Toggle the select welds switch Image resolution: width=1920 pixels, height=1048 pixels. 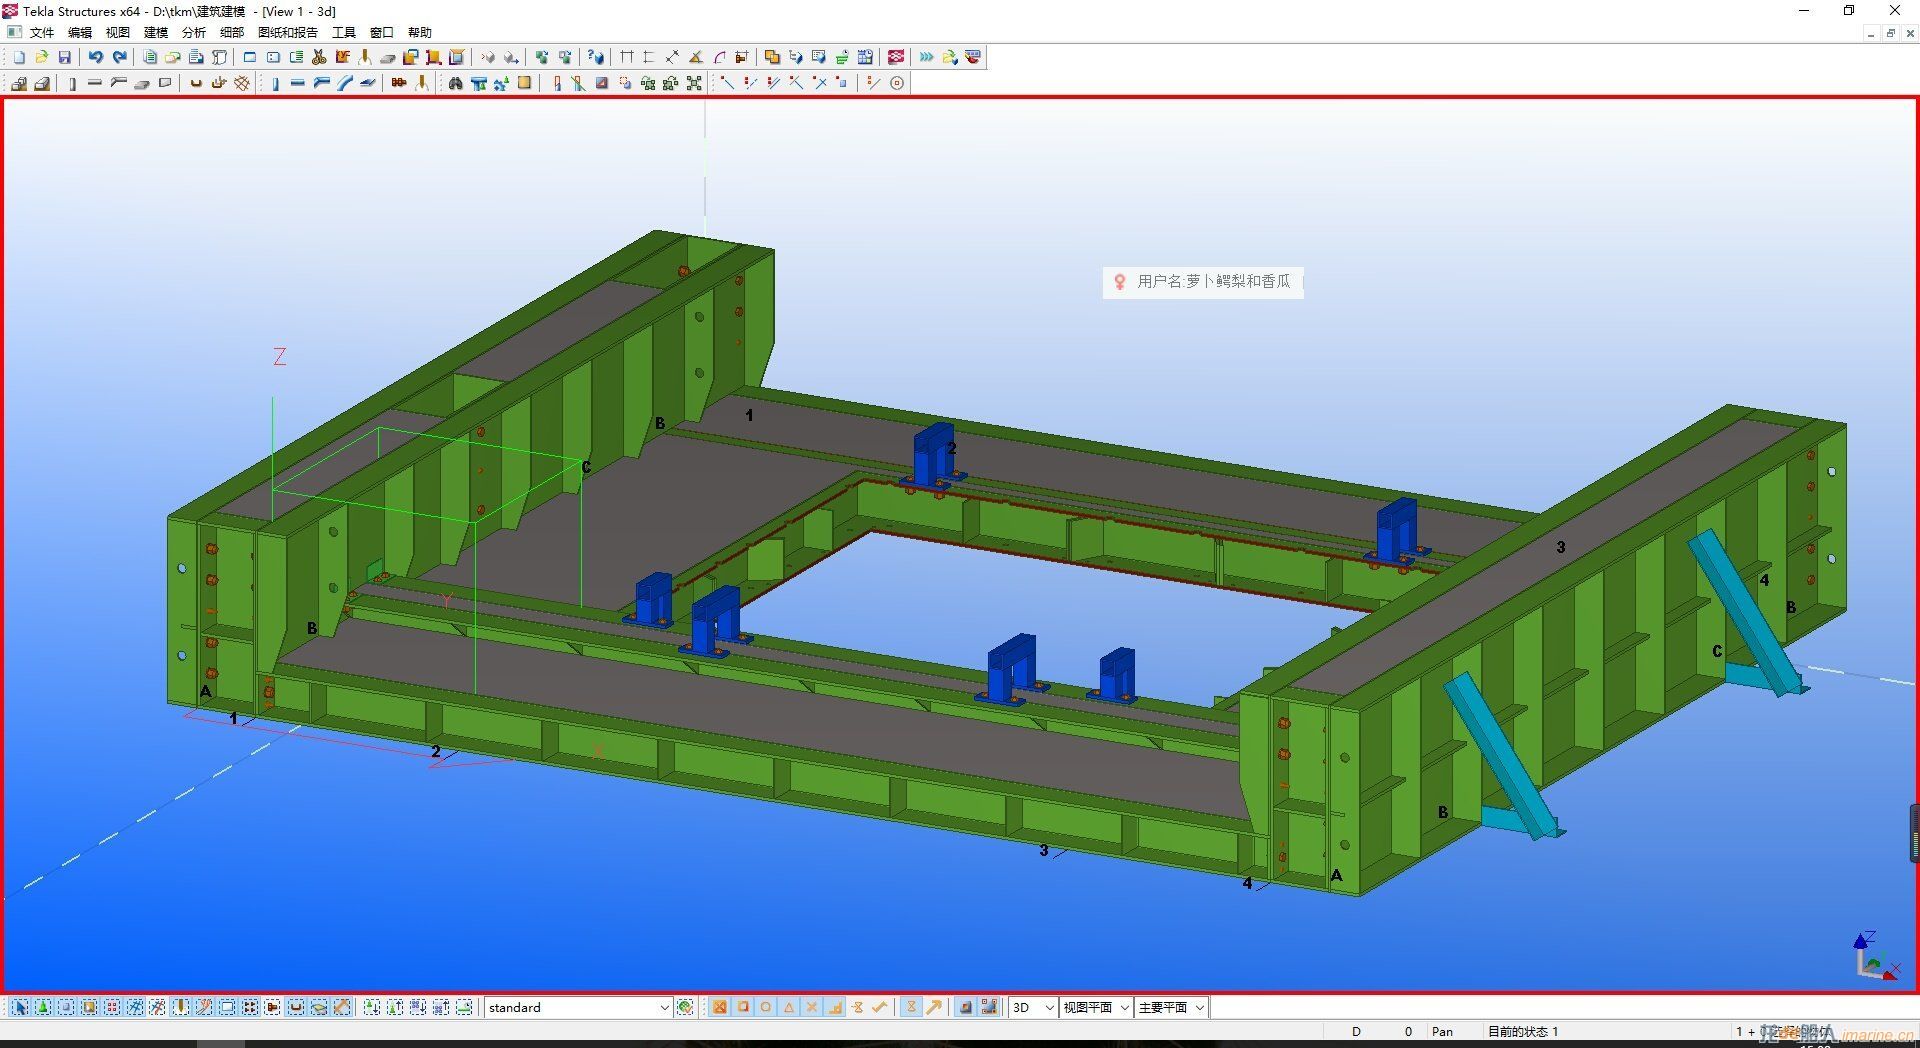pyautogui.click(x=180, y=1007)
